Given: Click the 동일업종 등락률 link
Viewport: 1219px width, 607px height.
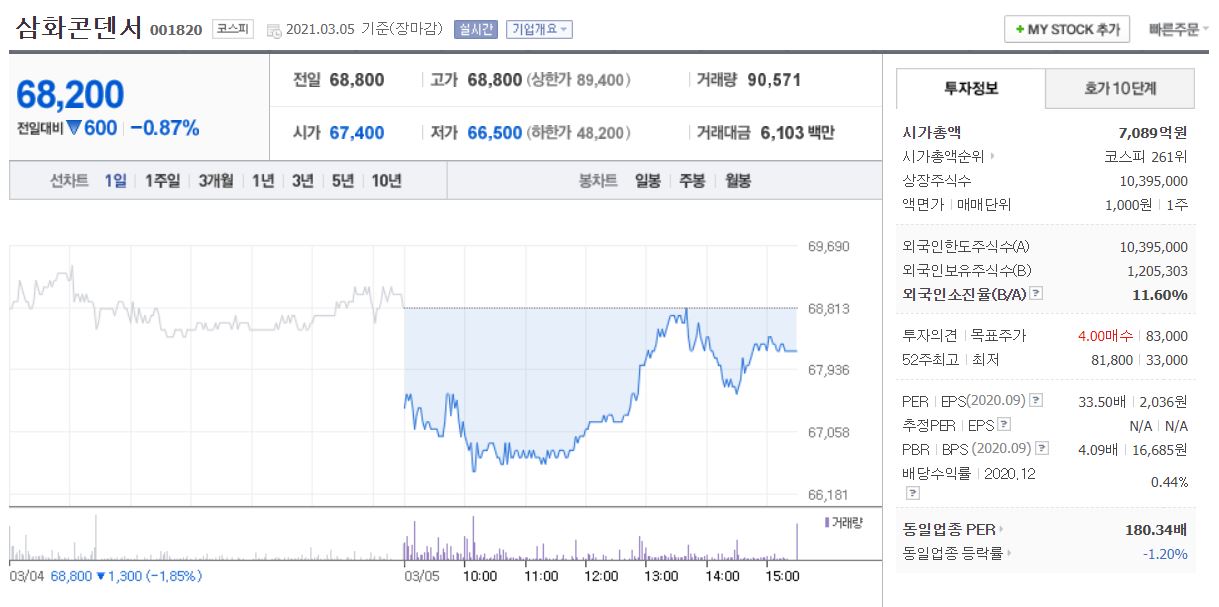Looking at the screenshot, I should 952,553.
